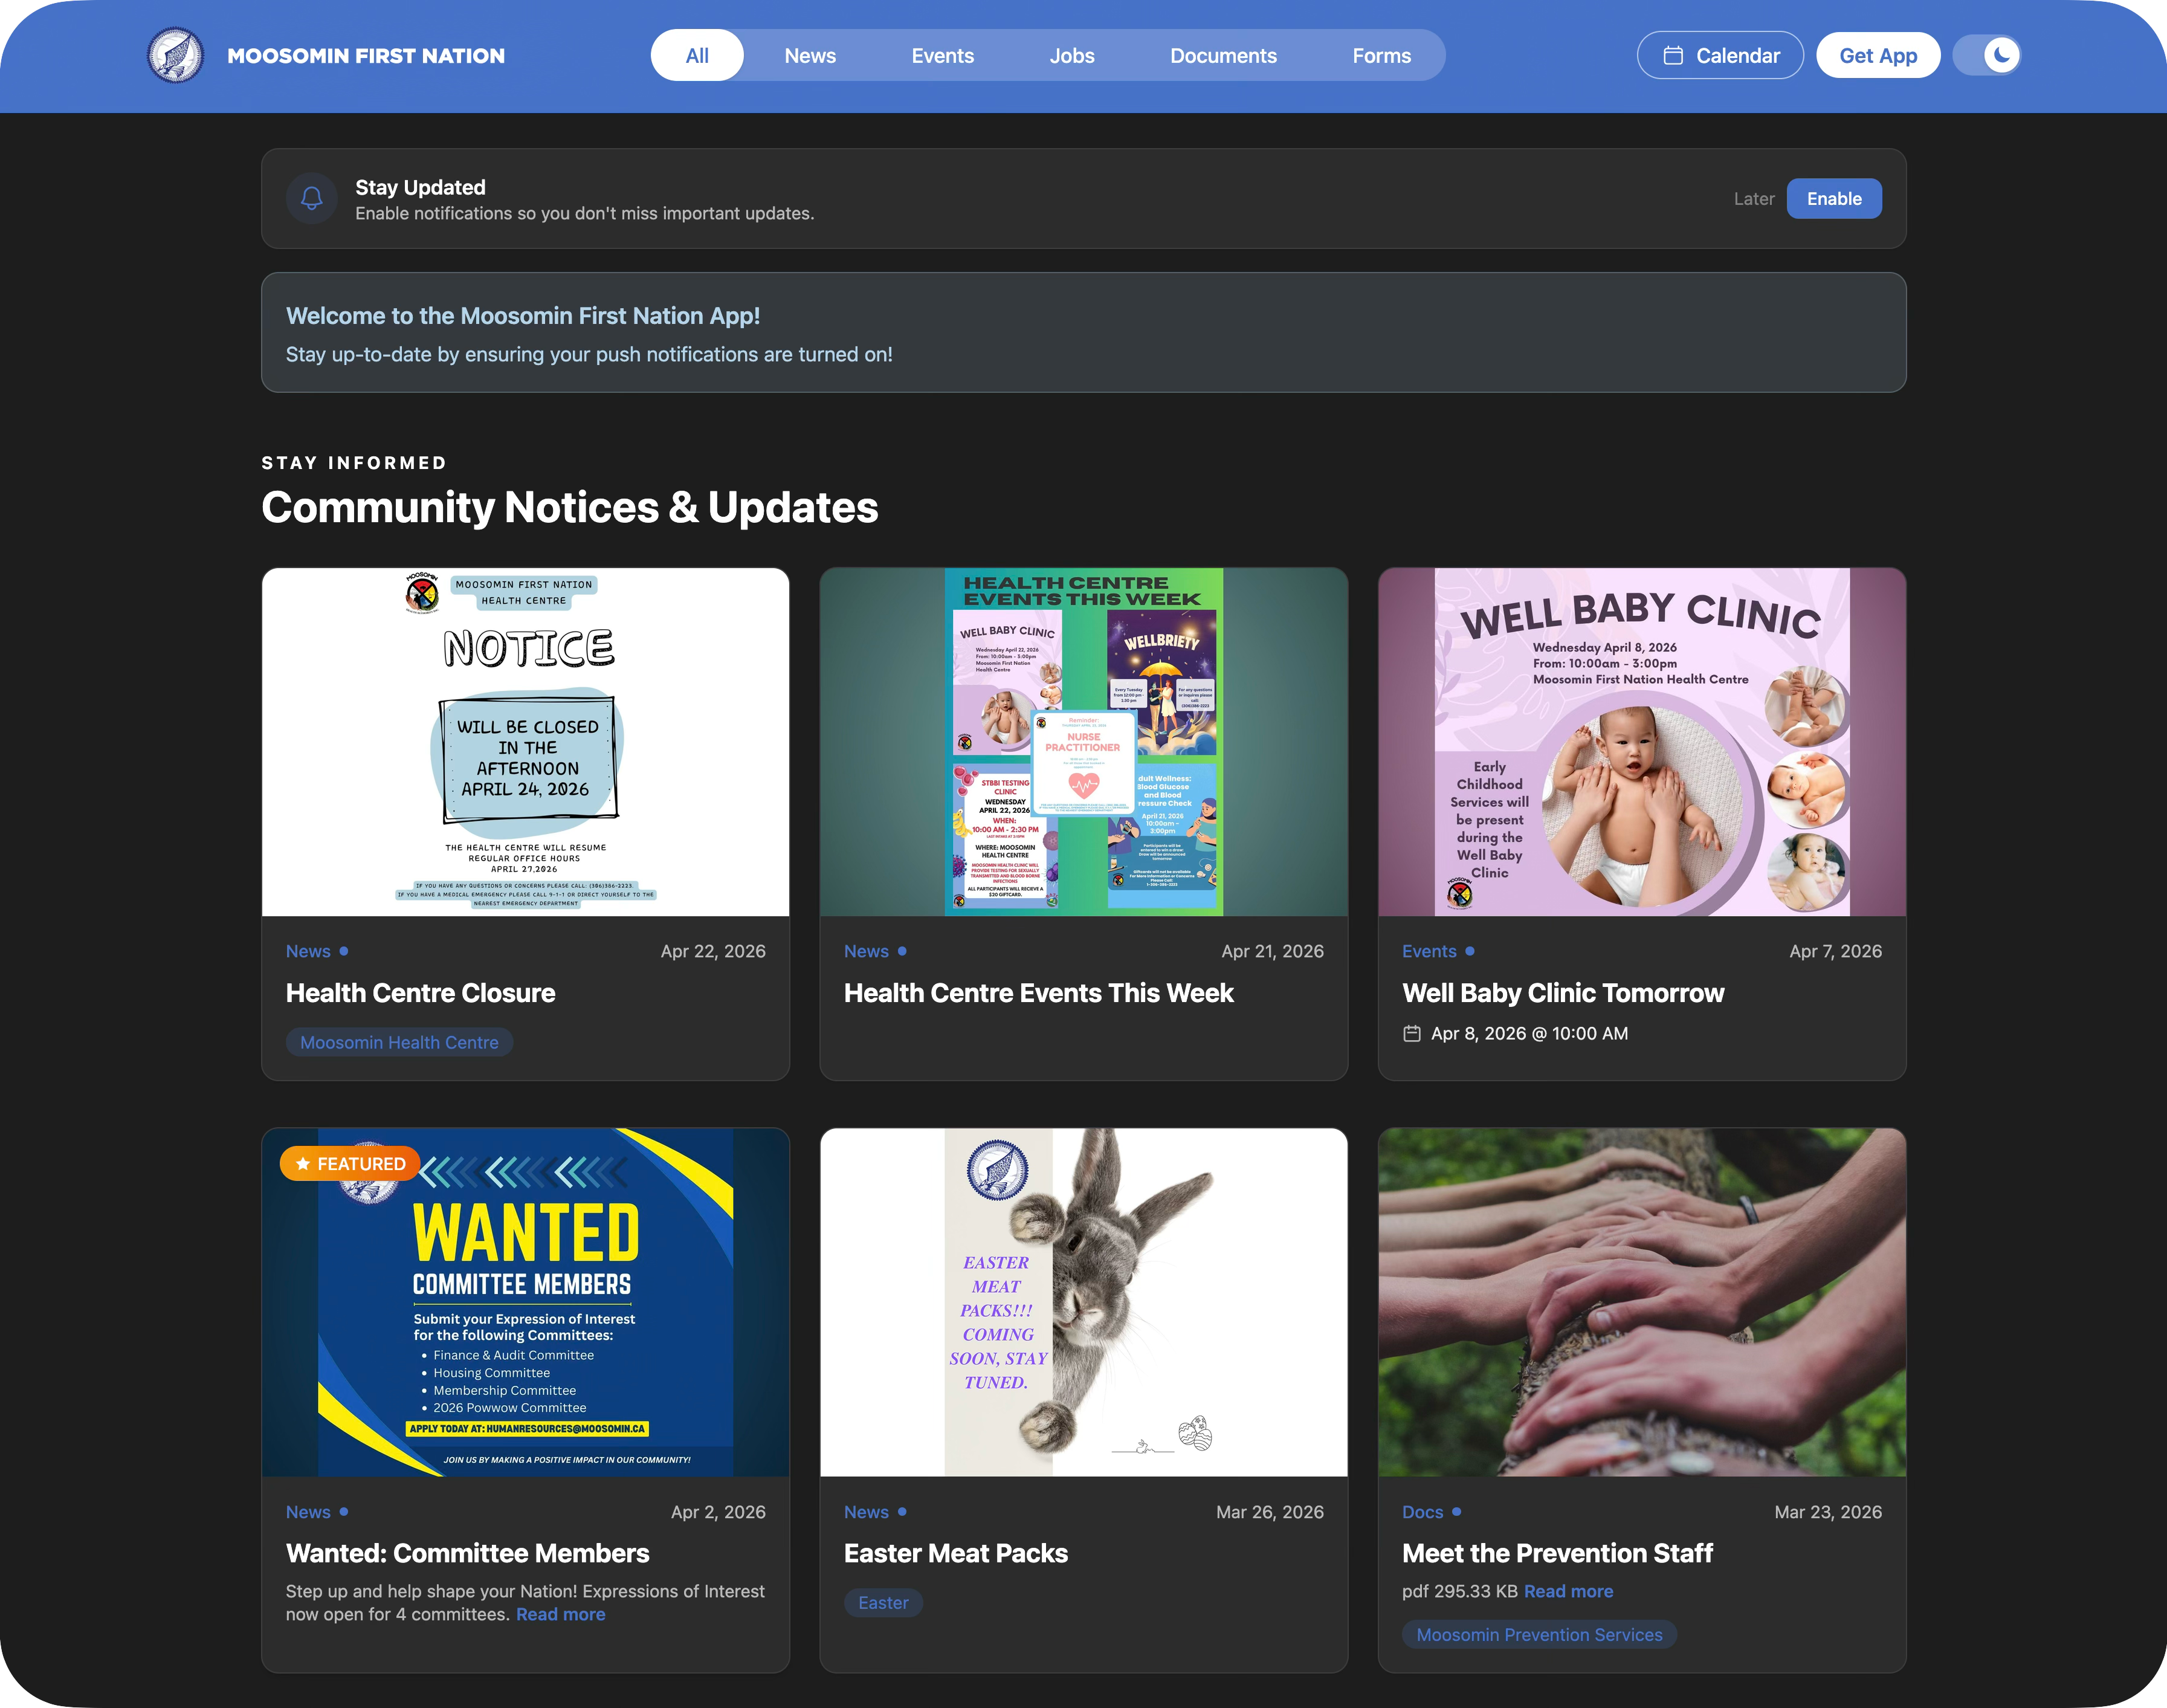2167x1708 pixels.
Task: Click the Apr 2, 2026 date
Action: pos(718,1512)
